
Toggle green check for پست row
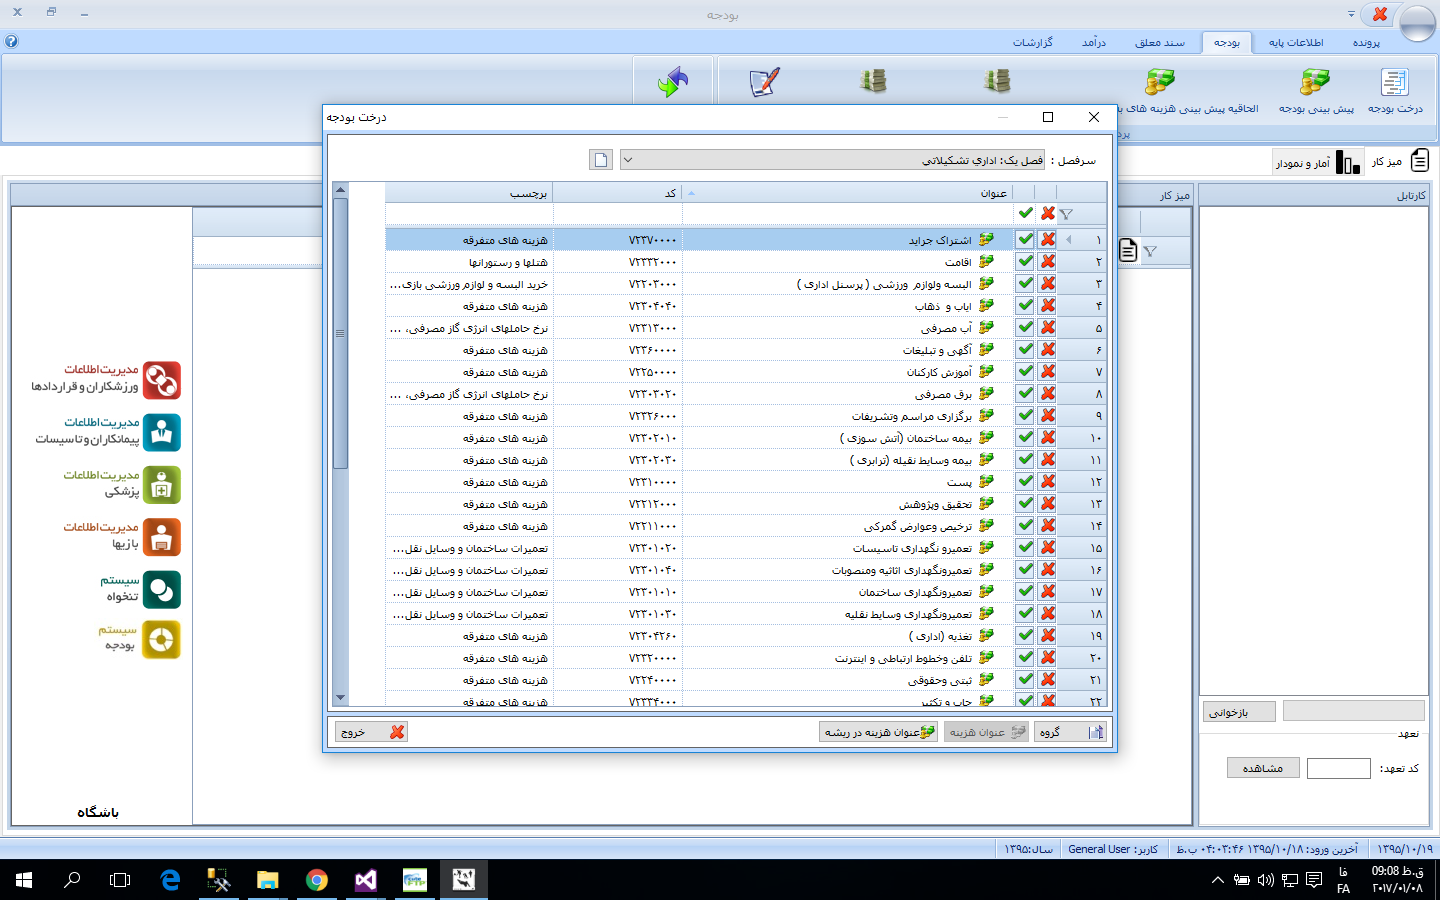click(1025, 482)
